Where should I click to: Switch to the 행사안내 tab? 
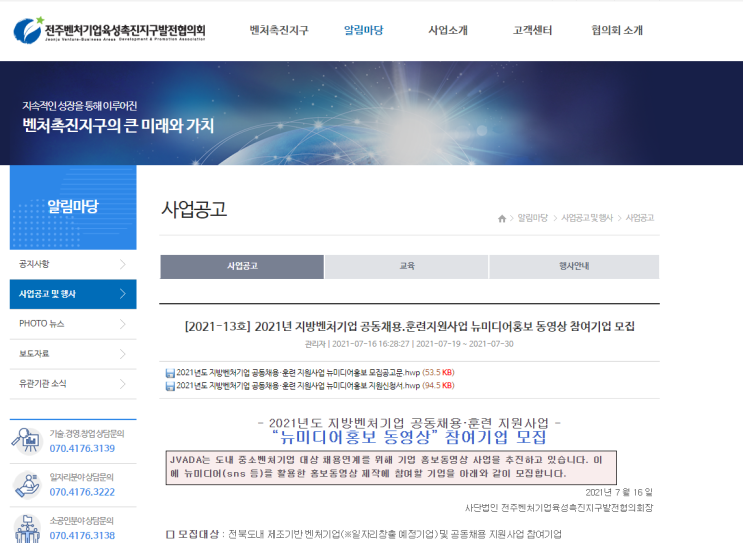pos(574,266)
